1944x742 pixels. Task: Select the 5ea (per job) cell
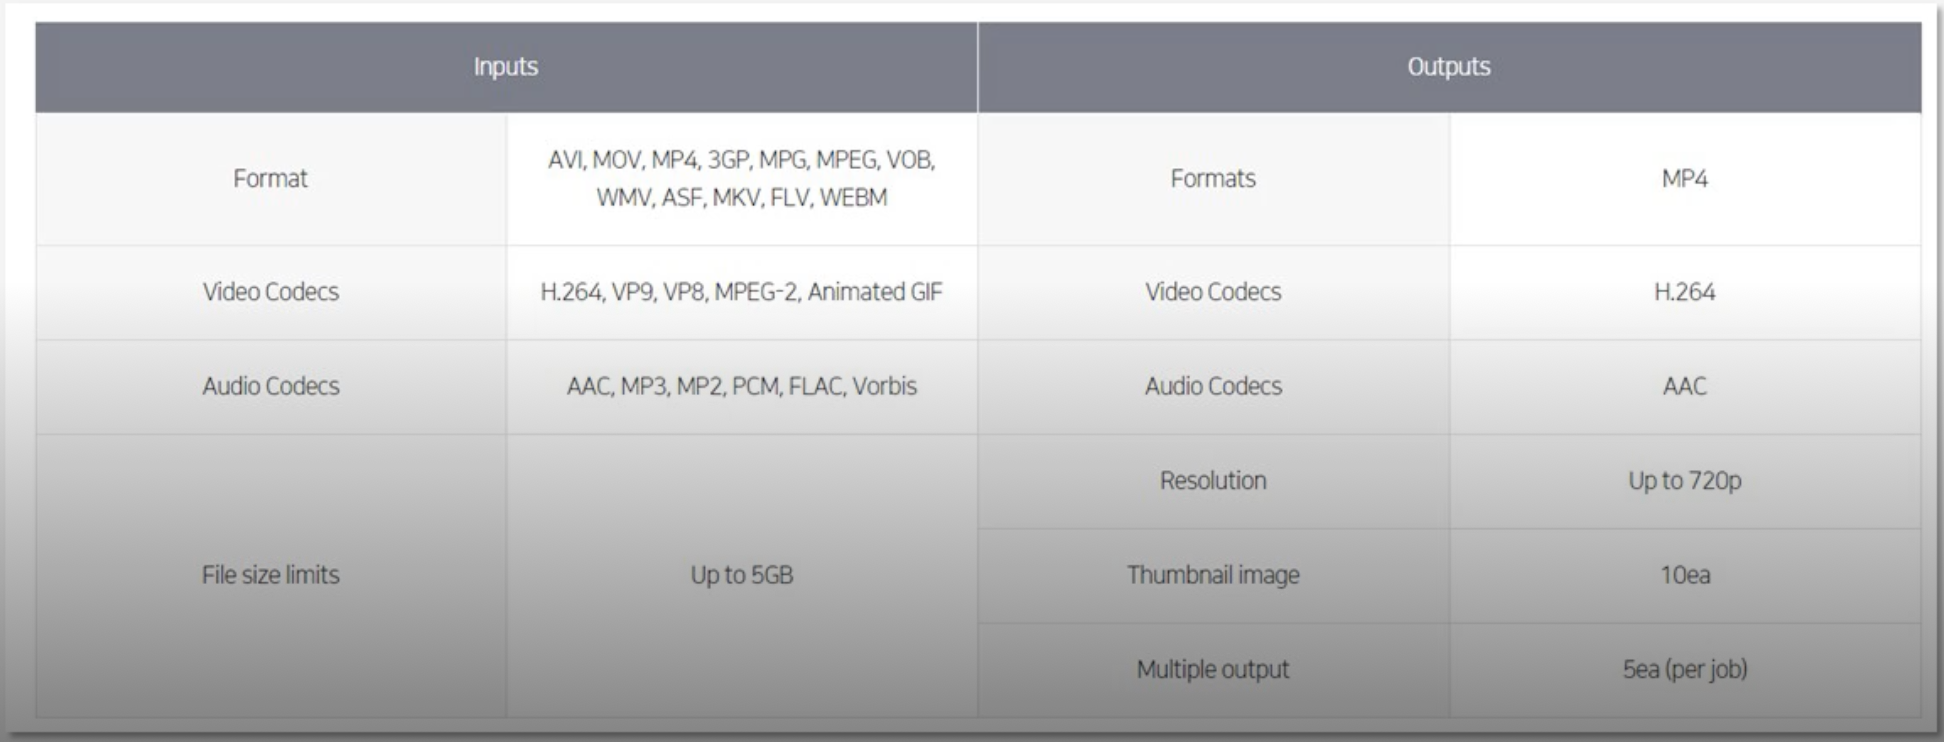tap(1684, 669)
